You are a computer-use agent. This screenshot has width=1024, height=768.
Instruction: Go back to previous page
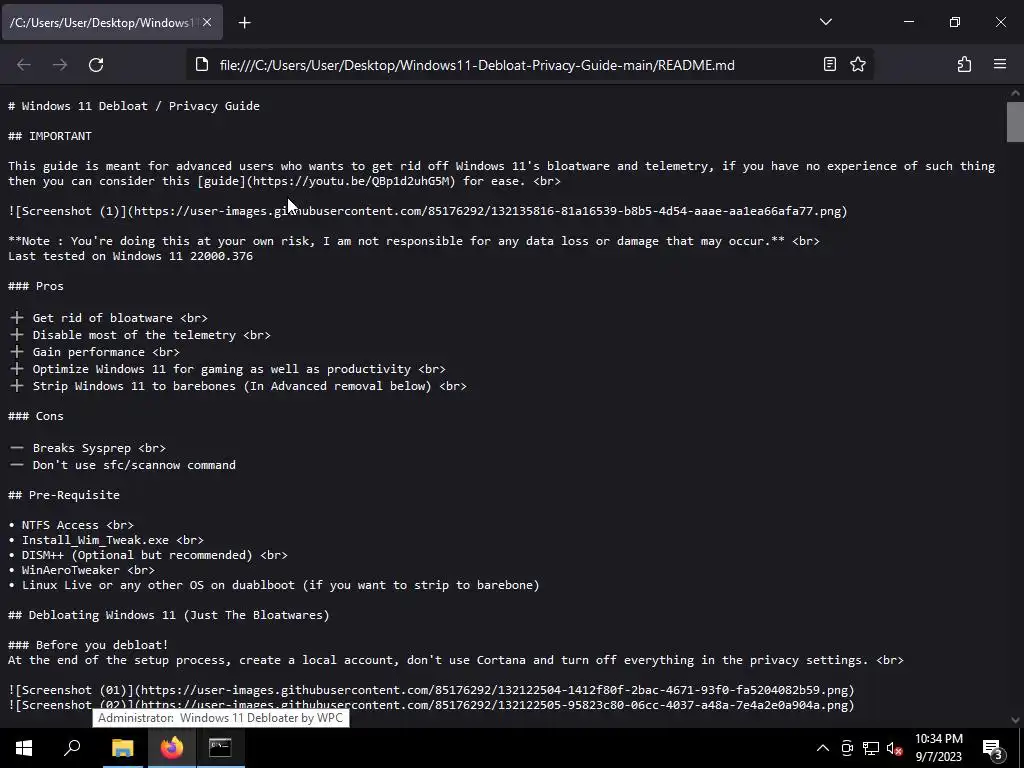[x=24, y=65]
